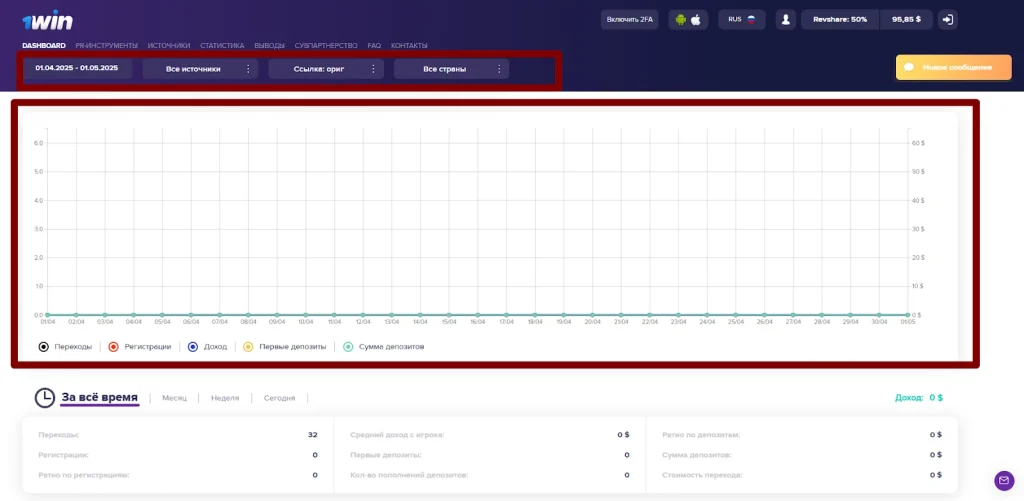Click the Стоимость перехода label

[x=702, y=475]
